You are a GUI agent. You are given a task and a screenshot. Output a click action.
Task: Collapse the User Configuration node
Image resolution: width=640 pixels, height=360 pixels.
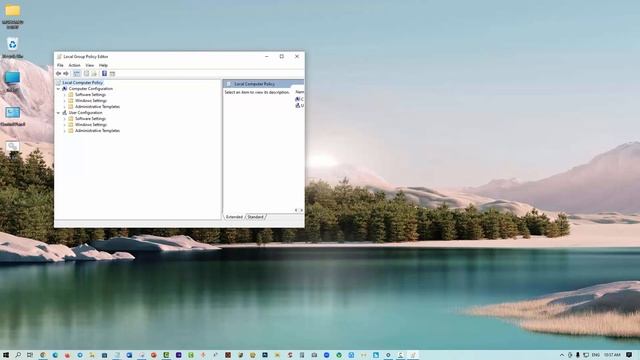(x=58, y=113)
